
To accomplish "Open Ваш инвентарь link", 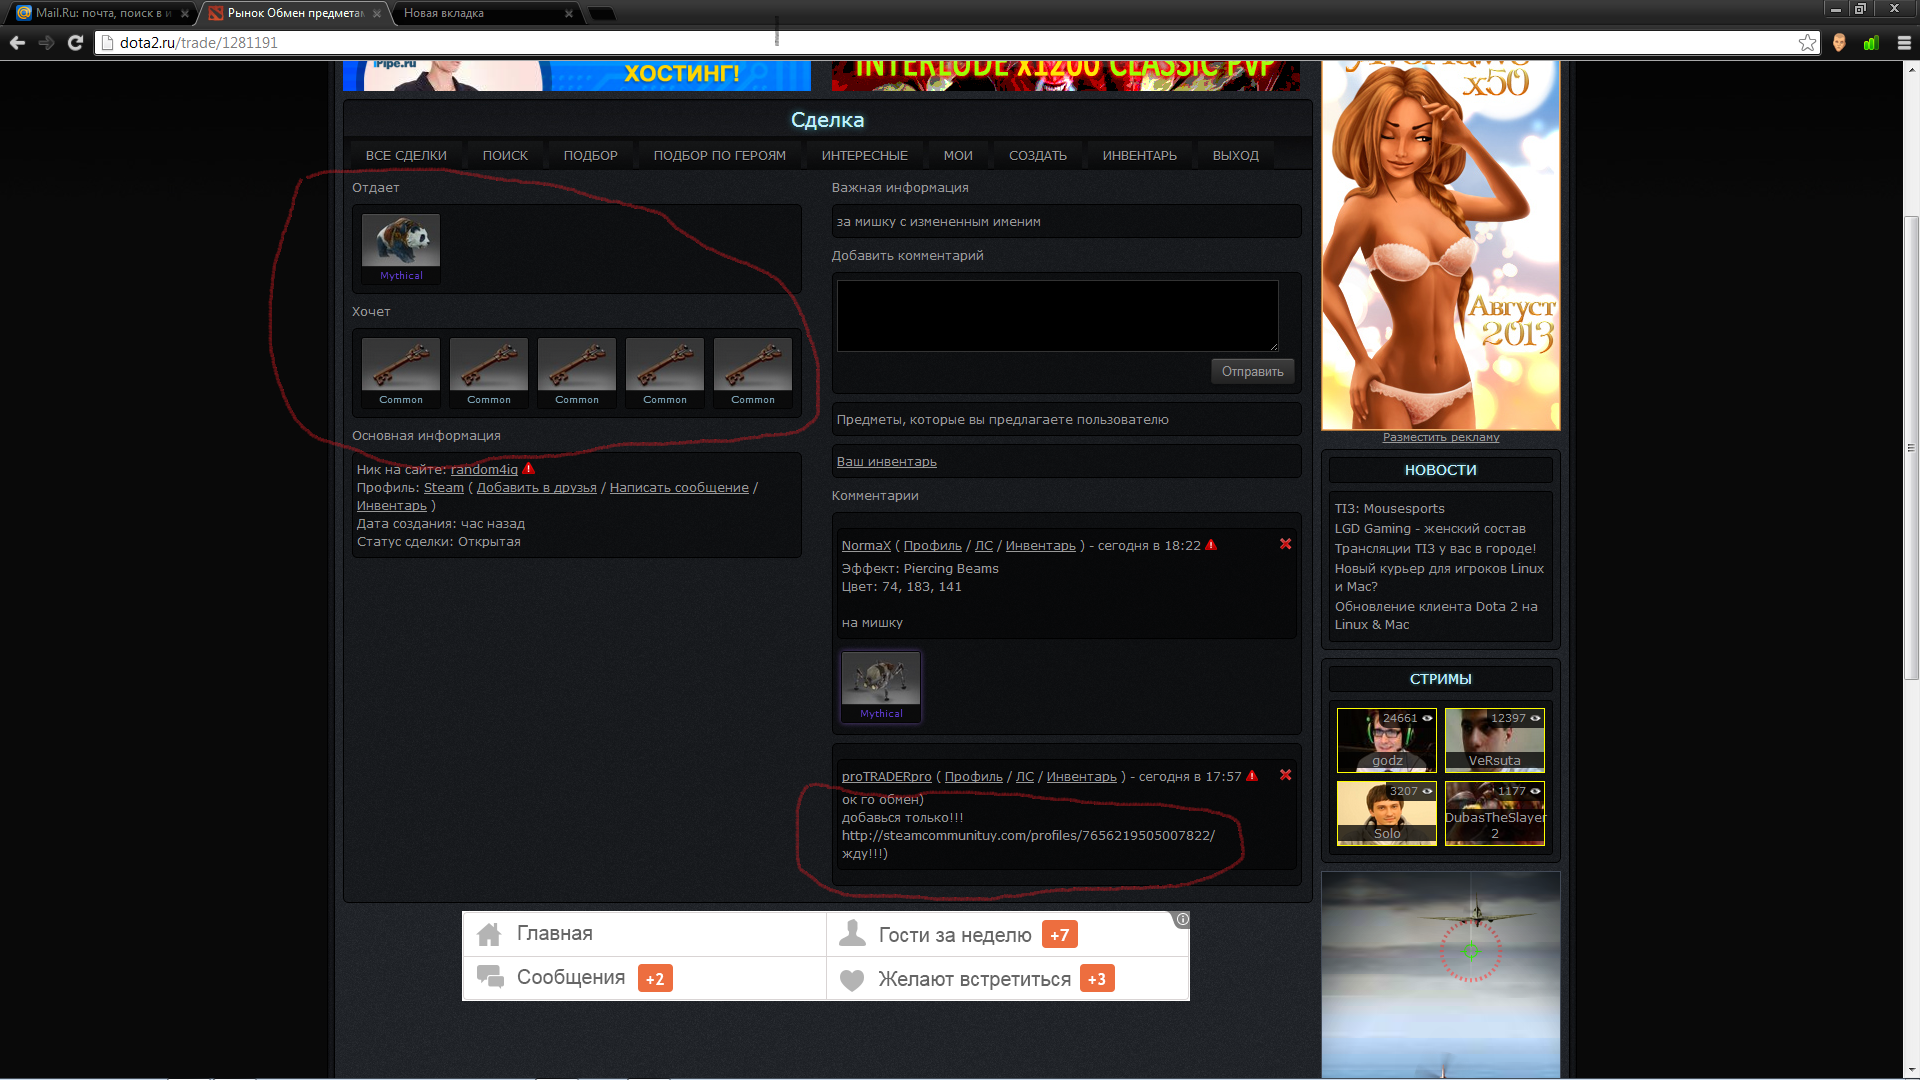I will [887, 461].
